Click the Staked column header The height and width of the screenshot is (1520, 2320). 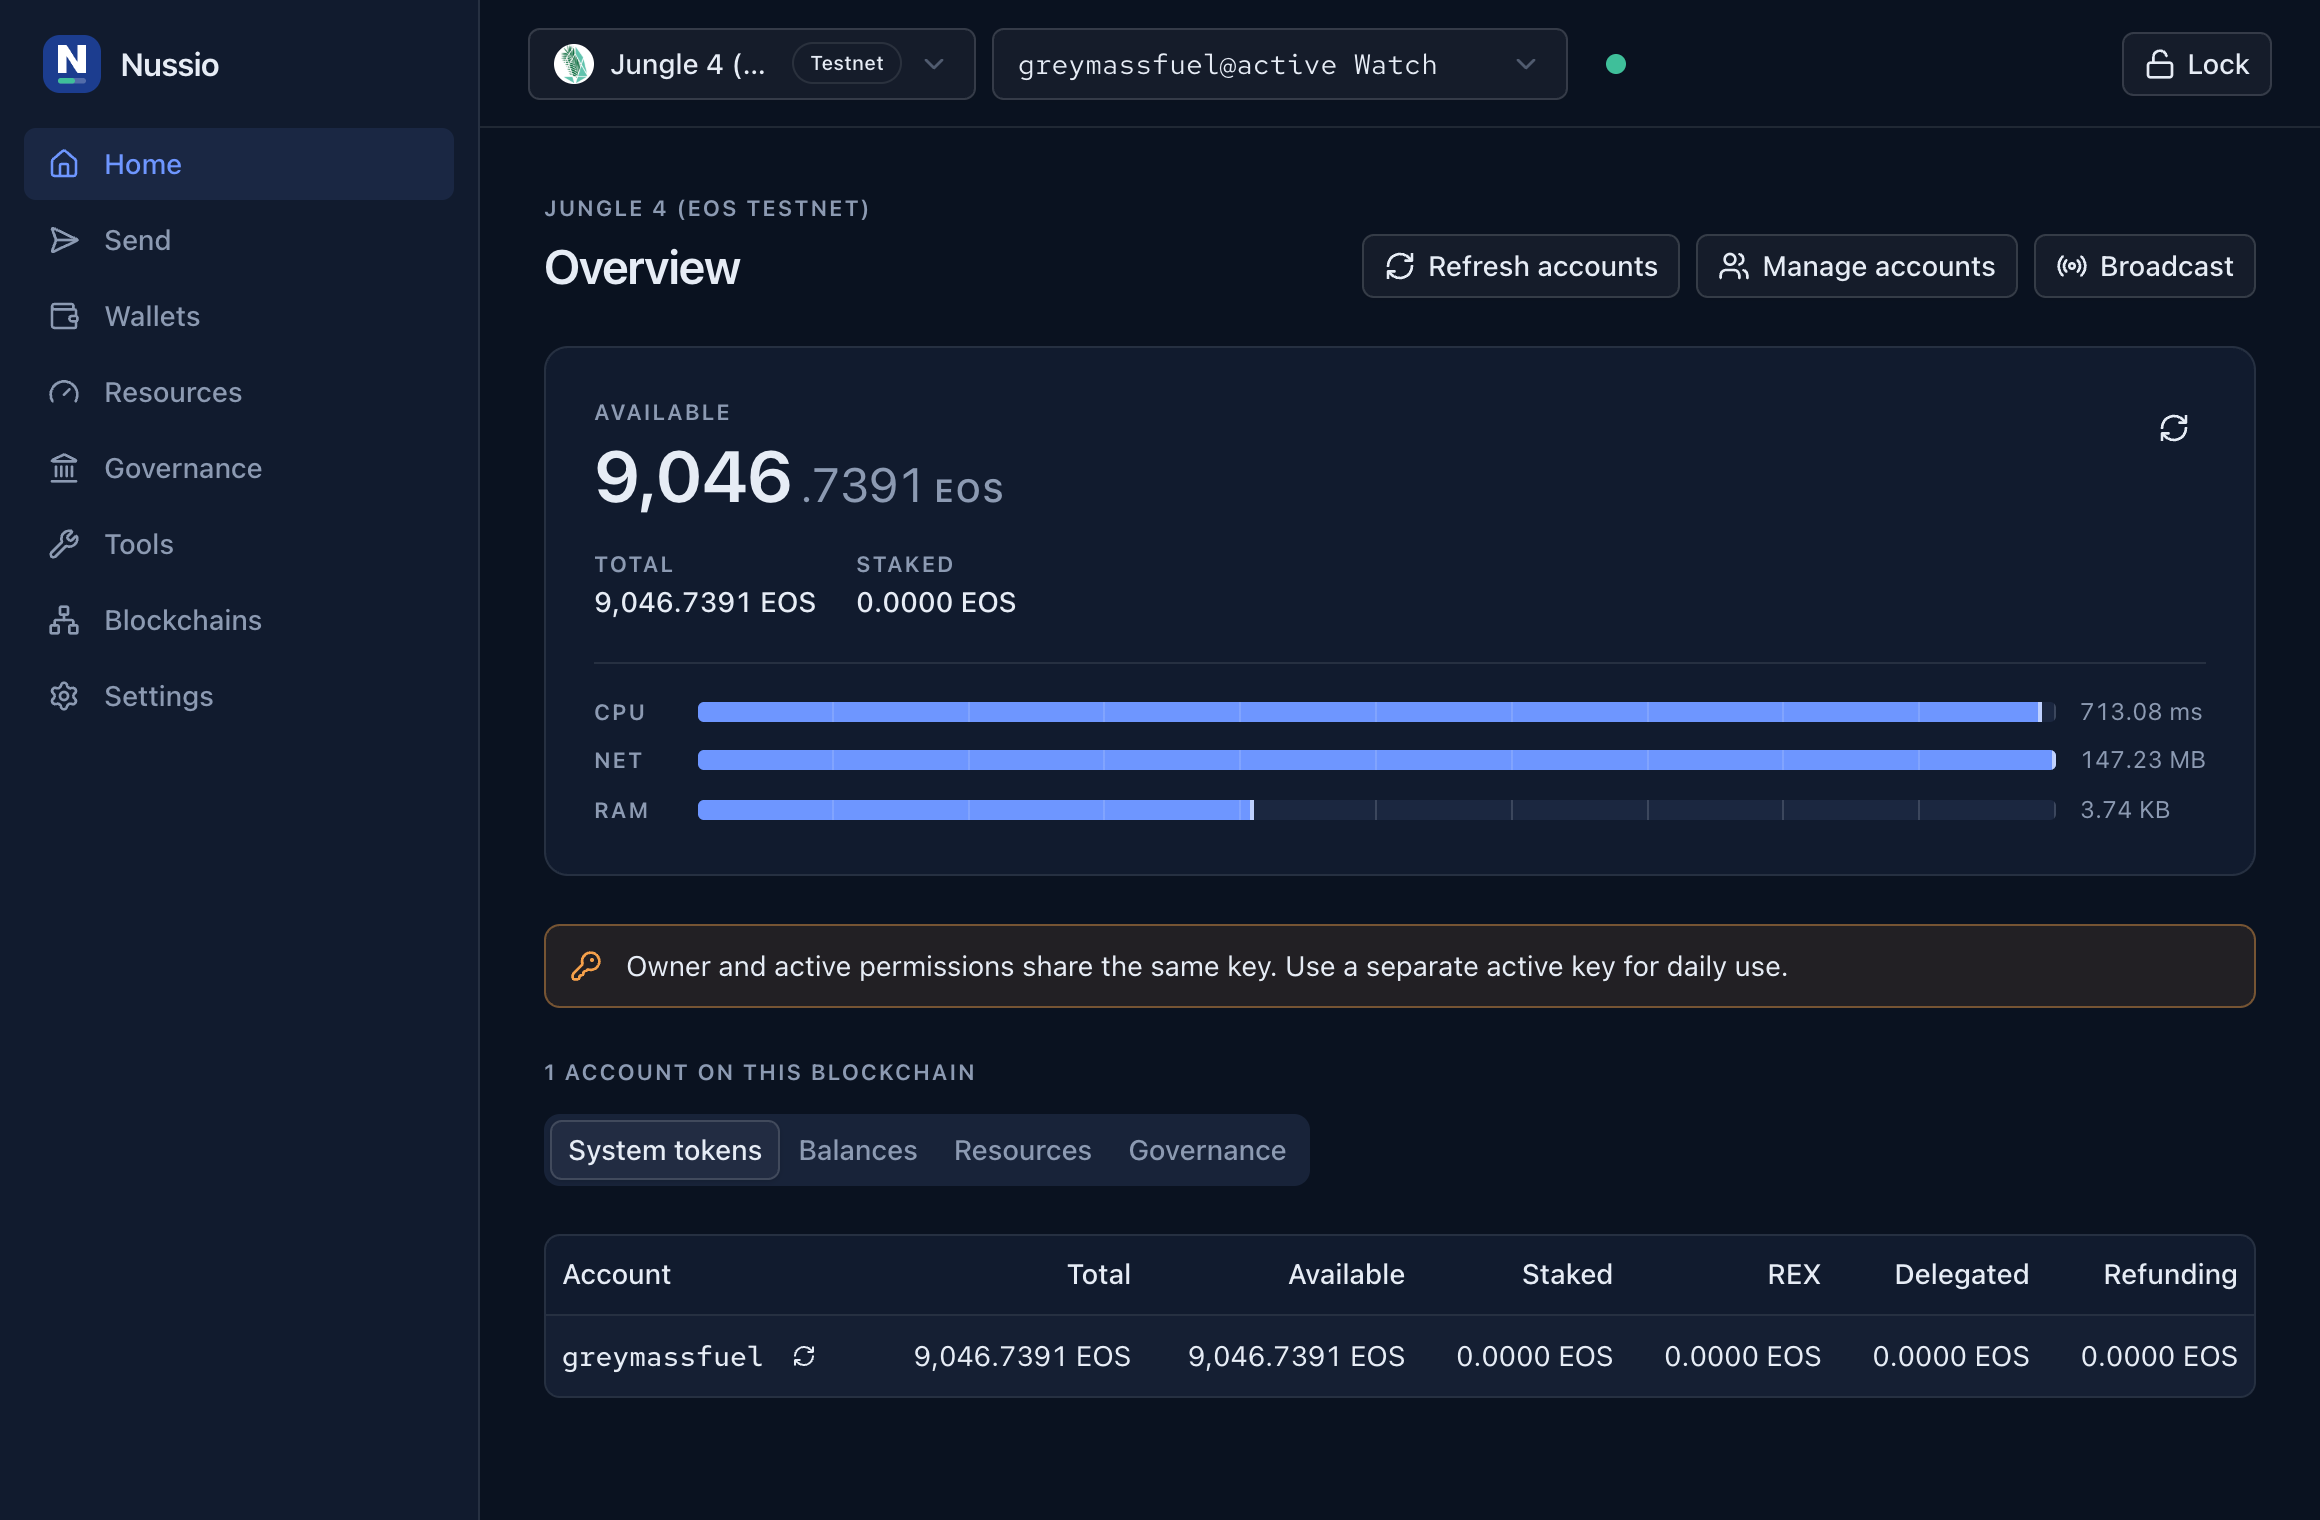click(x=1567, y=1274)
